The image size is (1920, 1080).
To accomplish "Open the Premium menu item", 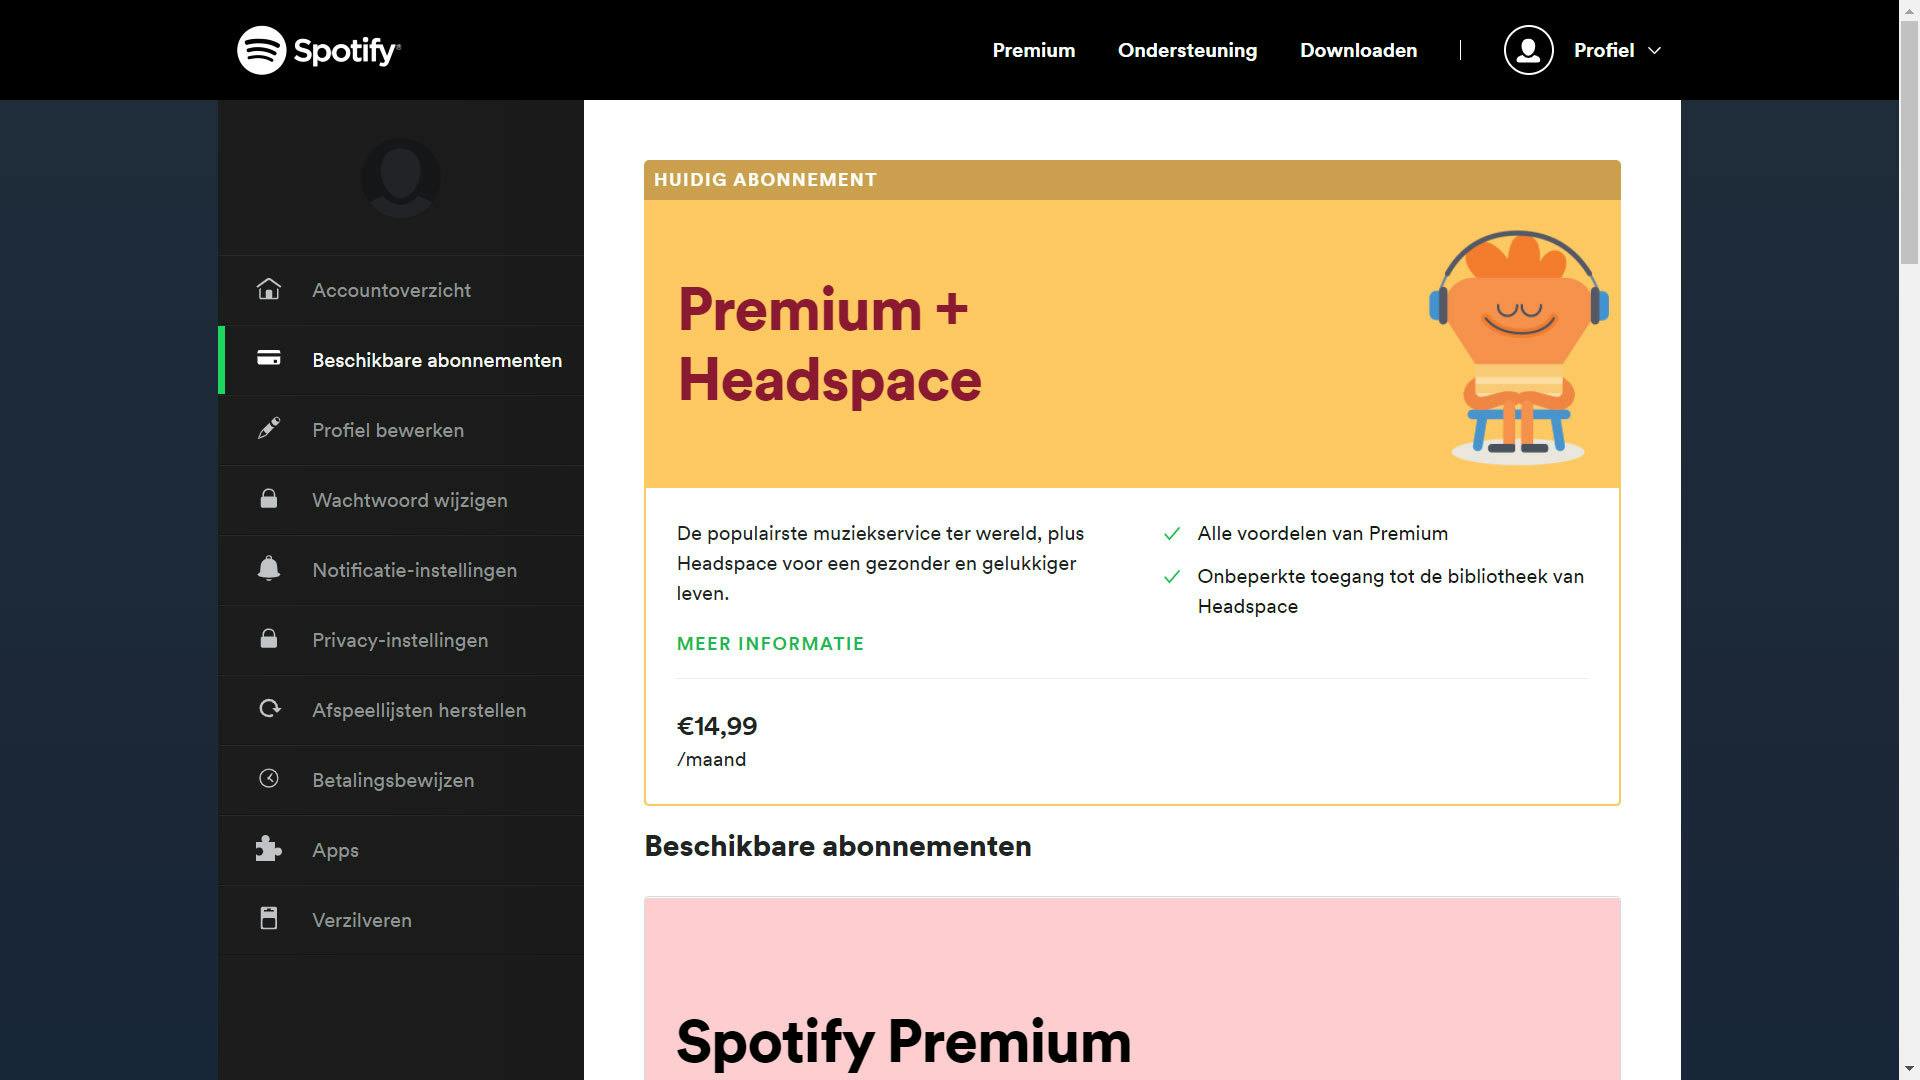I will point(1033,50).
